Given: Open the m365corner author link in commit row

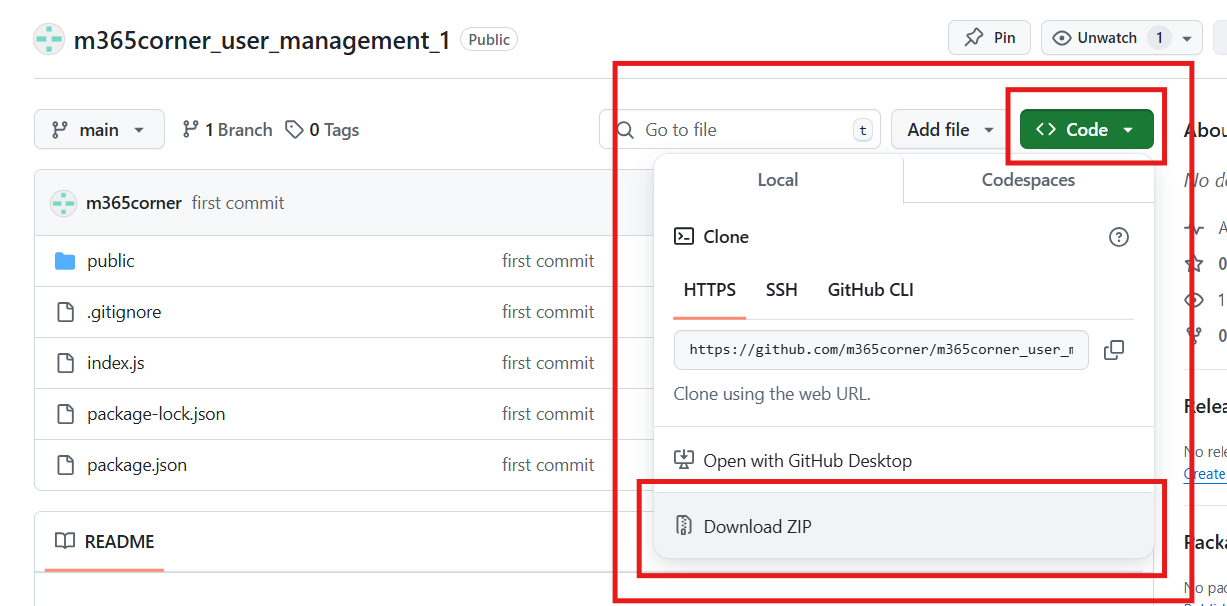Looking at the screenshot, I should (x=134, y=203).
